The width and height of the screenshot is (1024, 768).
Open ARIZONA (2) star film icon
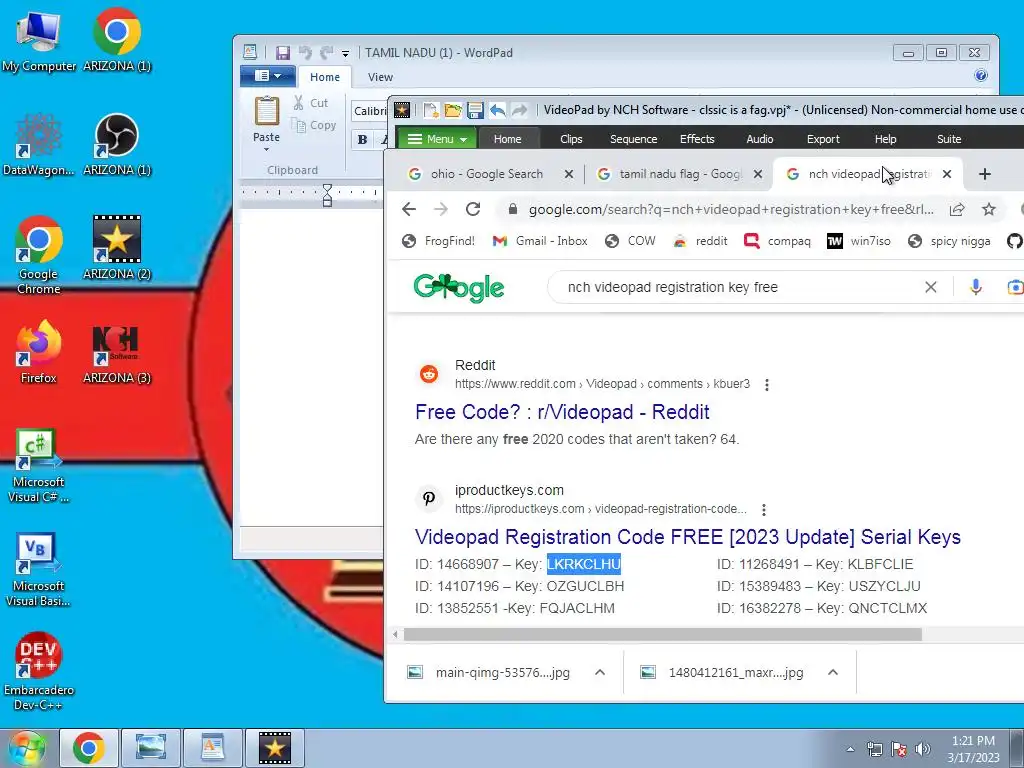[x=117, y=247]
